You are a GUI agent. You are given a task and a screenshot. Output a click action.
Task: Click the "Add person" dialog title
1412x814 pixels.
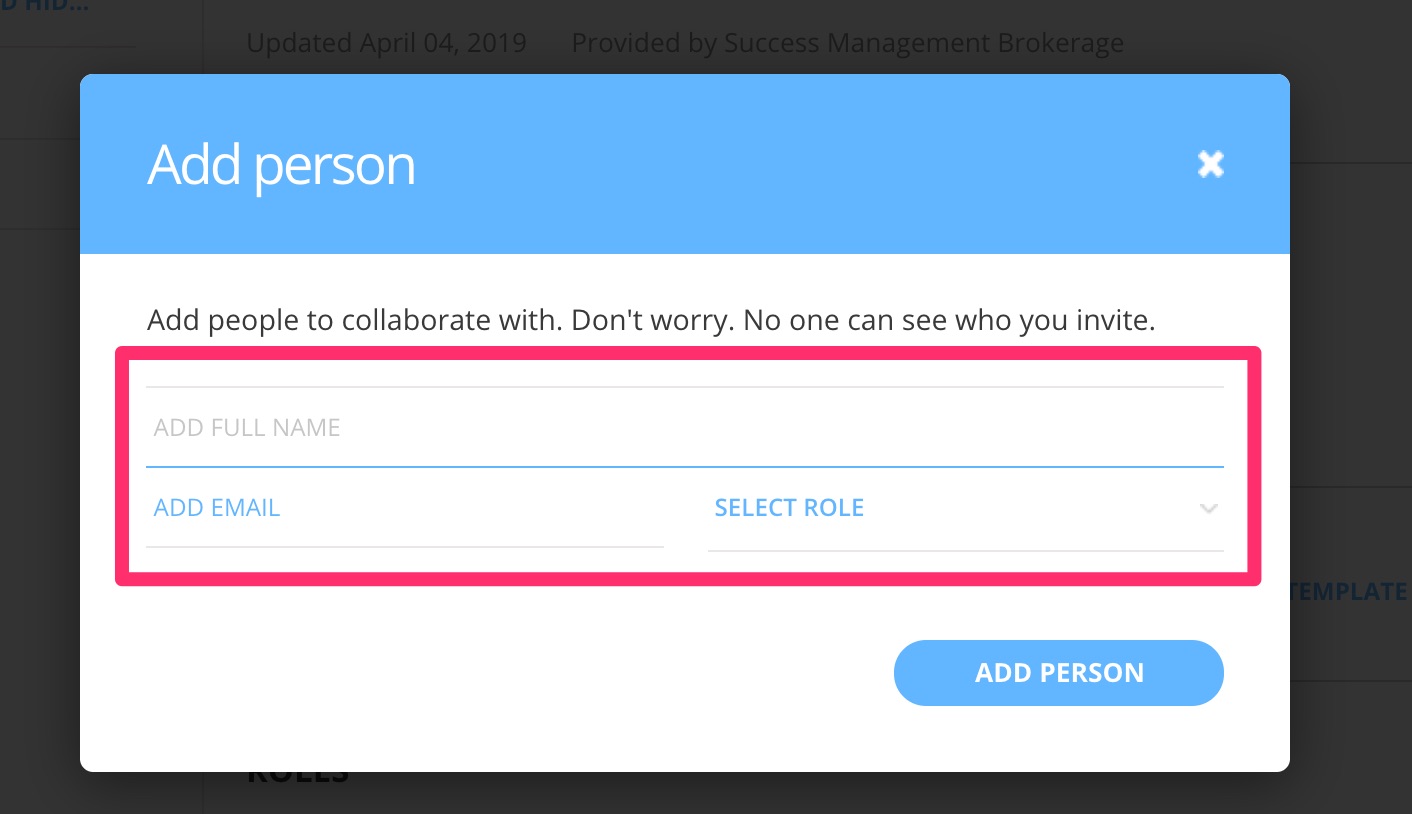point(281,165)
